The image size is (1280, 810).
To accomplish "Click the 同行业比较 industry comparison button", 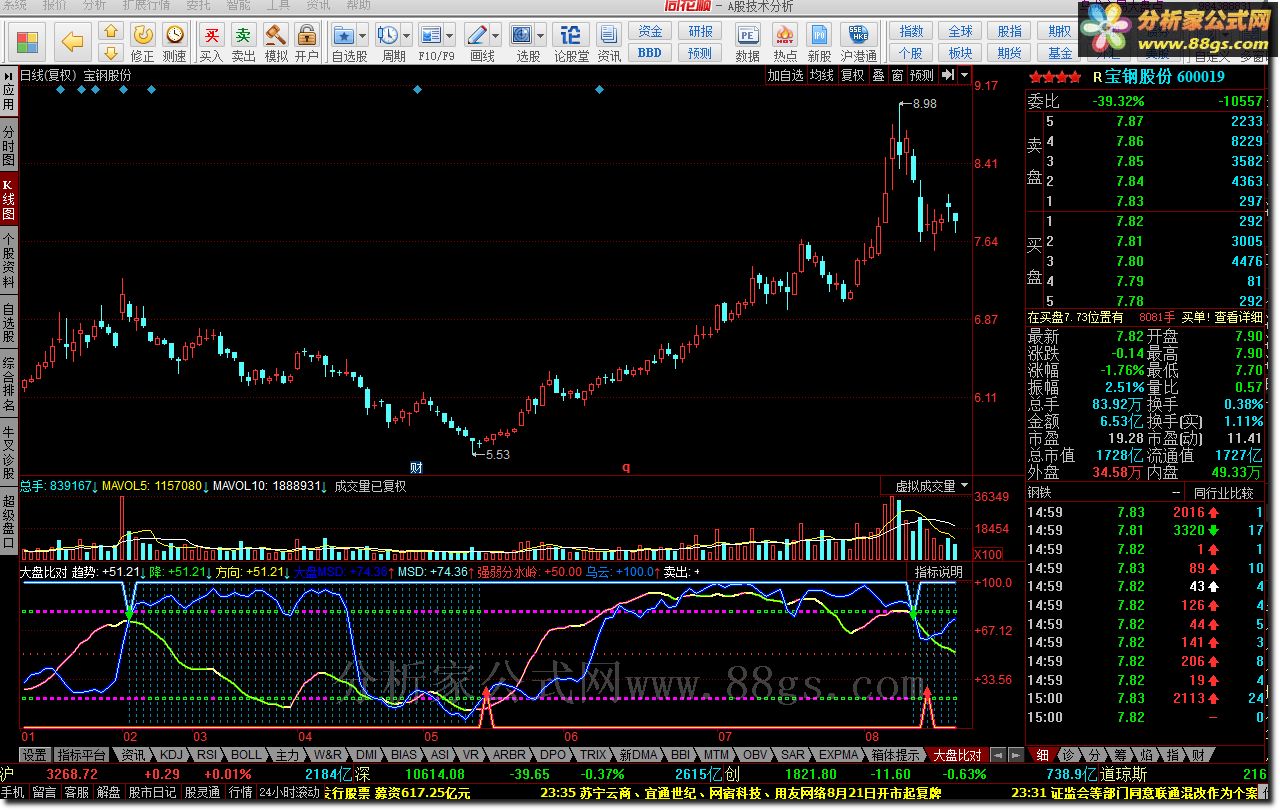I will [x=1223, y=493].
